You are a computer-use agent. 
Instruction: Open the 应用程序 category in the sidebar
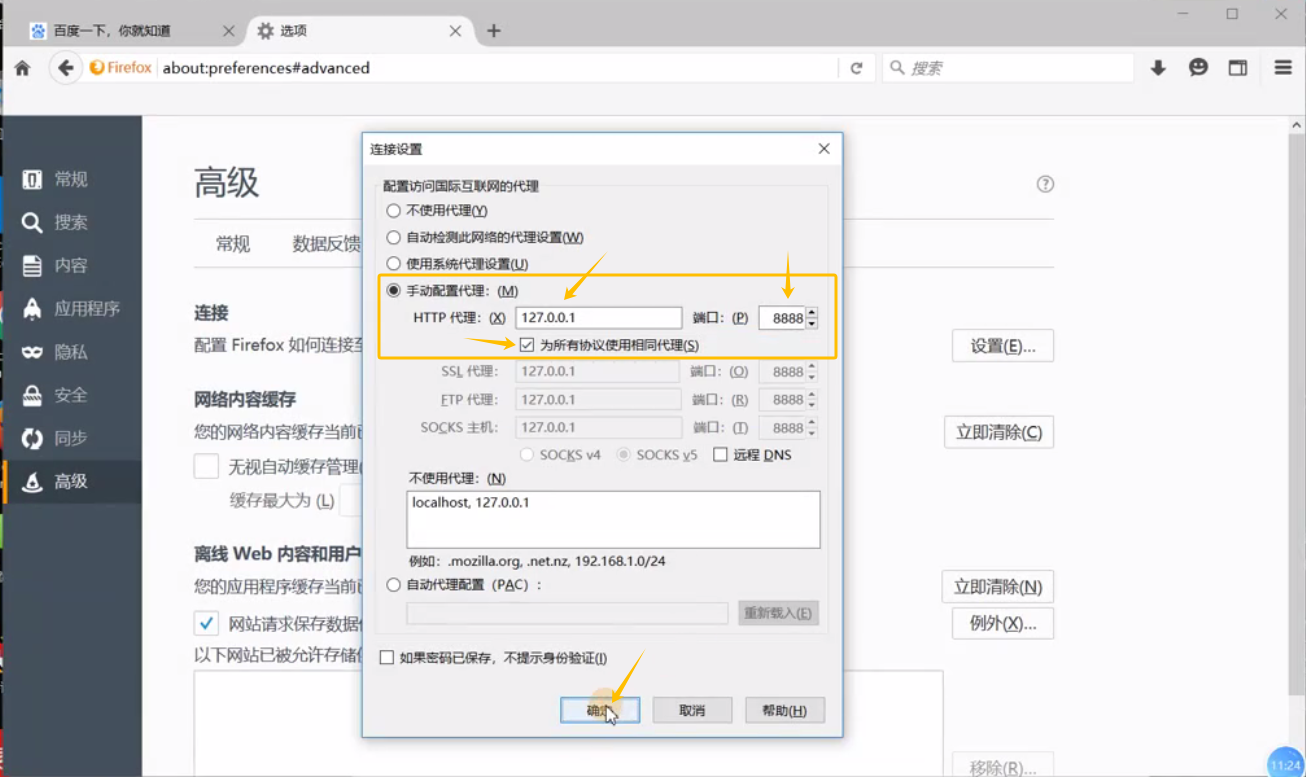pyautogui.click(x=71, y=309)
